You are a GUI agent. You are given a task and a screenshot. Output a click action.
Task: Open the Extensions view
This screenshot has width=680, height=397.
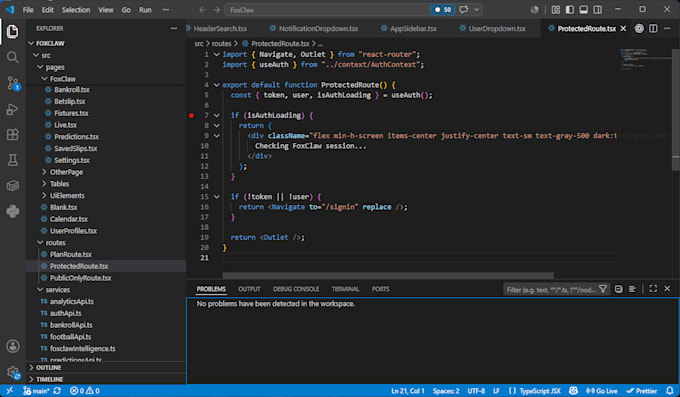point(13,135)
